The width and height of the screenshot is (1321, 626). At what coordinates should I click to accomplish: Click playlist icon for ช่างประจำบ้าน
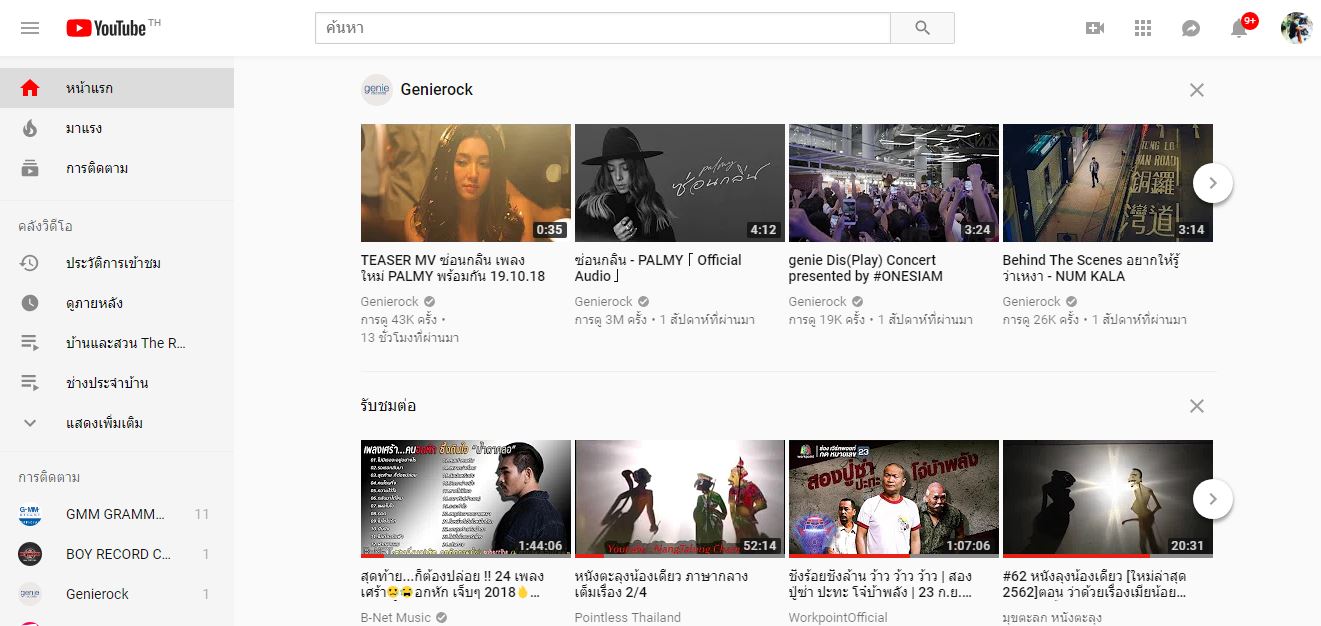click(30, 383)
